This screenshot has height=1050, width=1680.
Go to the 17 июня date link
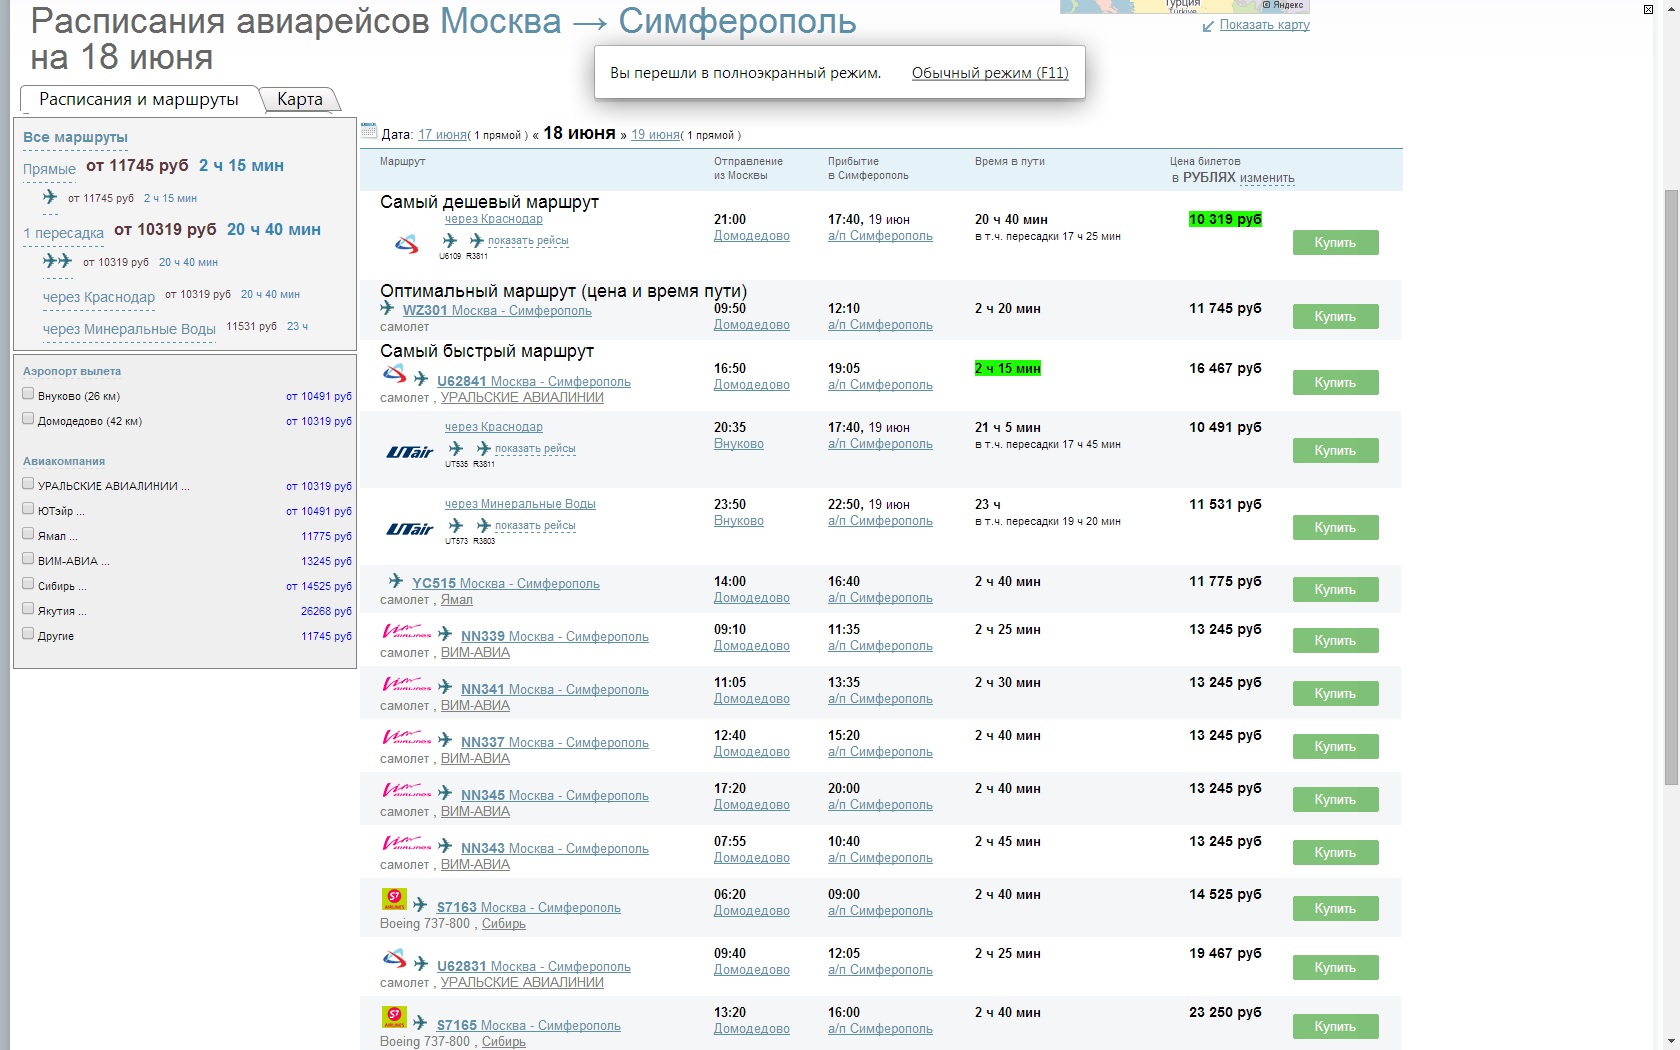click(x=442, y=135)
